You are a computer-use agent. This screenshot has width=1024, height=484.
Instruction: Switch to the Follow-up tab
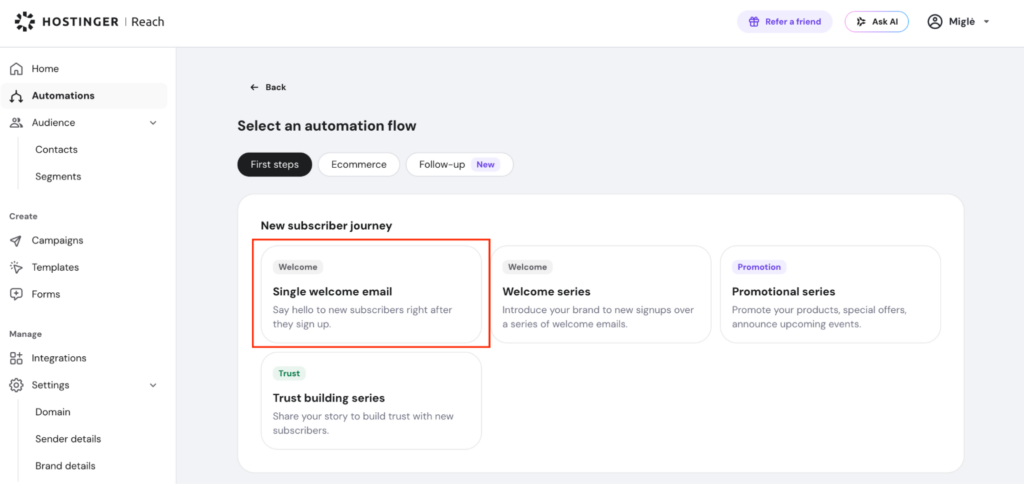[x=460, y=165]
